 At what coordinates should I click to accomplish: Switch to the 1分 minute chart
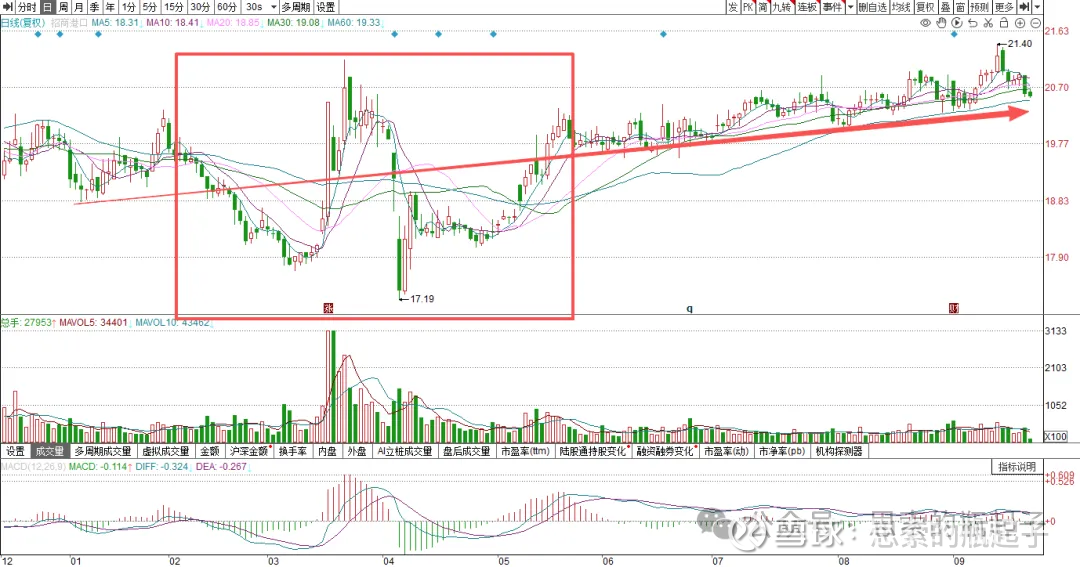coord(129,7)
